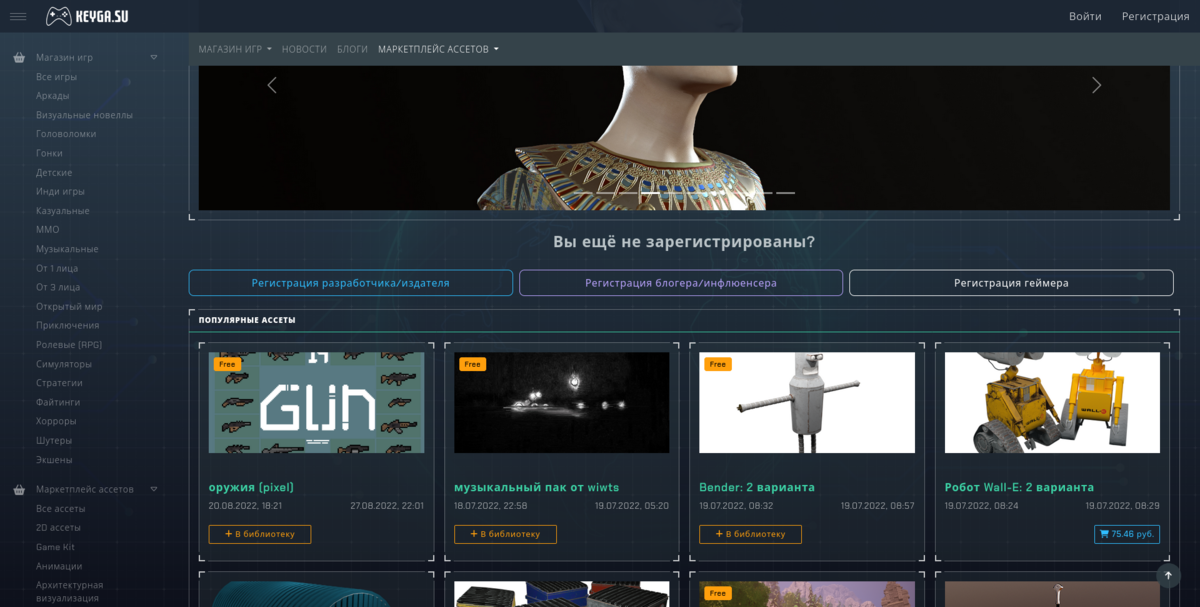Add музыкальный пак от wiwts to library
1200x607 pixels.
(505, 534)
